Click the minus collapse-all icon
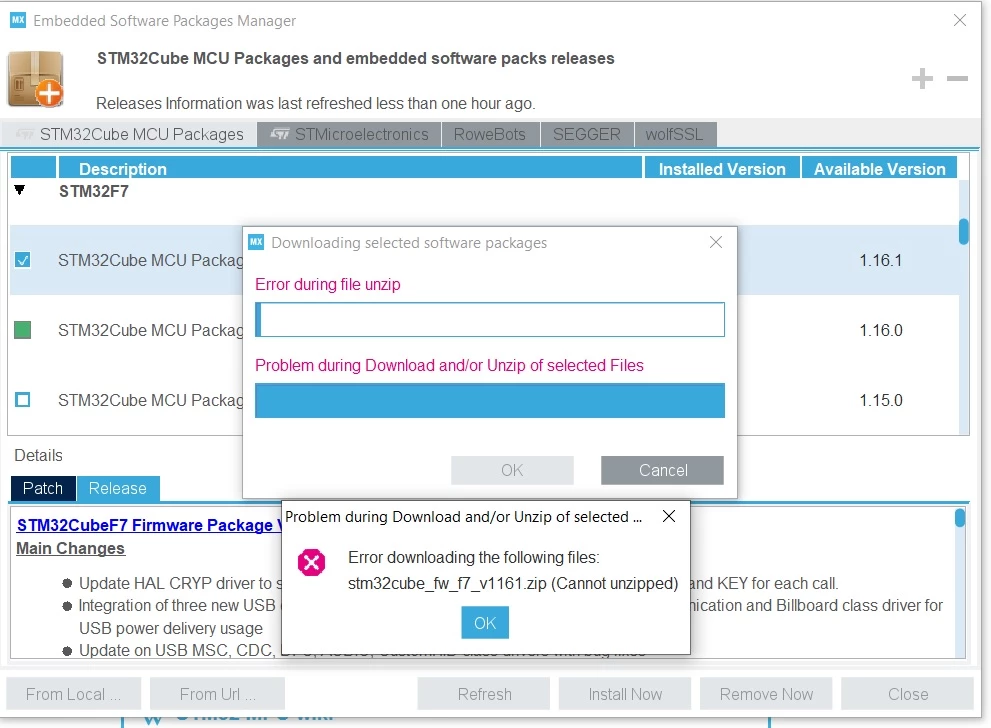The image size is (991, 728). [958, 78]
